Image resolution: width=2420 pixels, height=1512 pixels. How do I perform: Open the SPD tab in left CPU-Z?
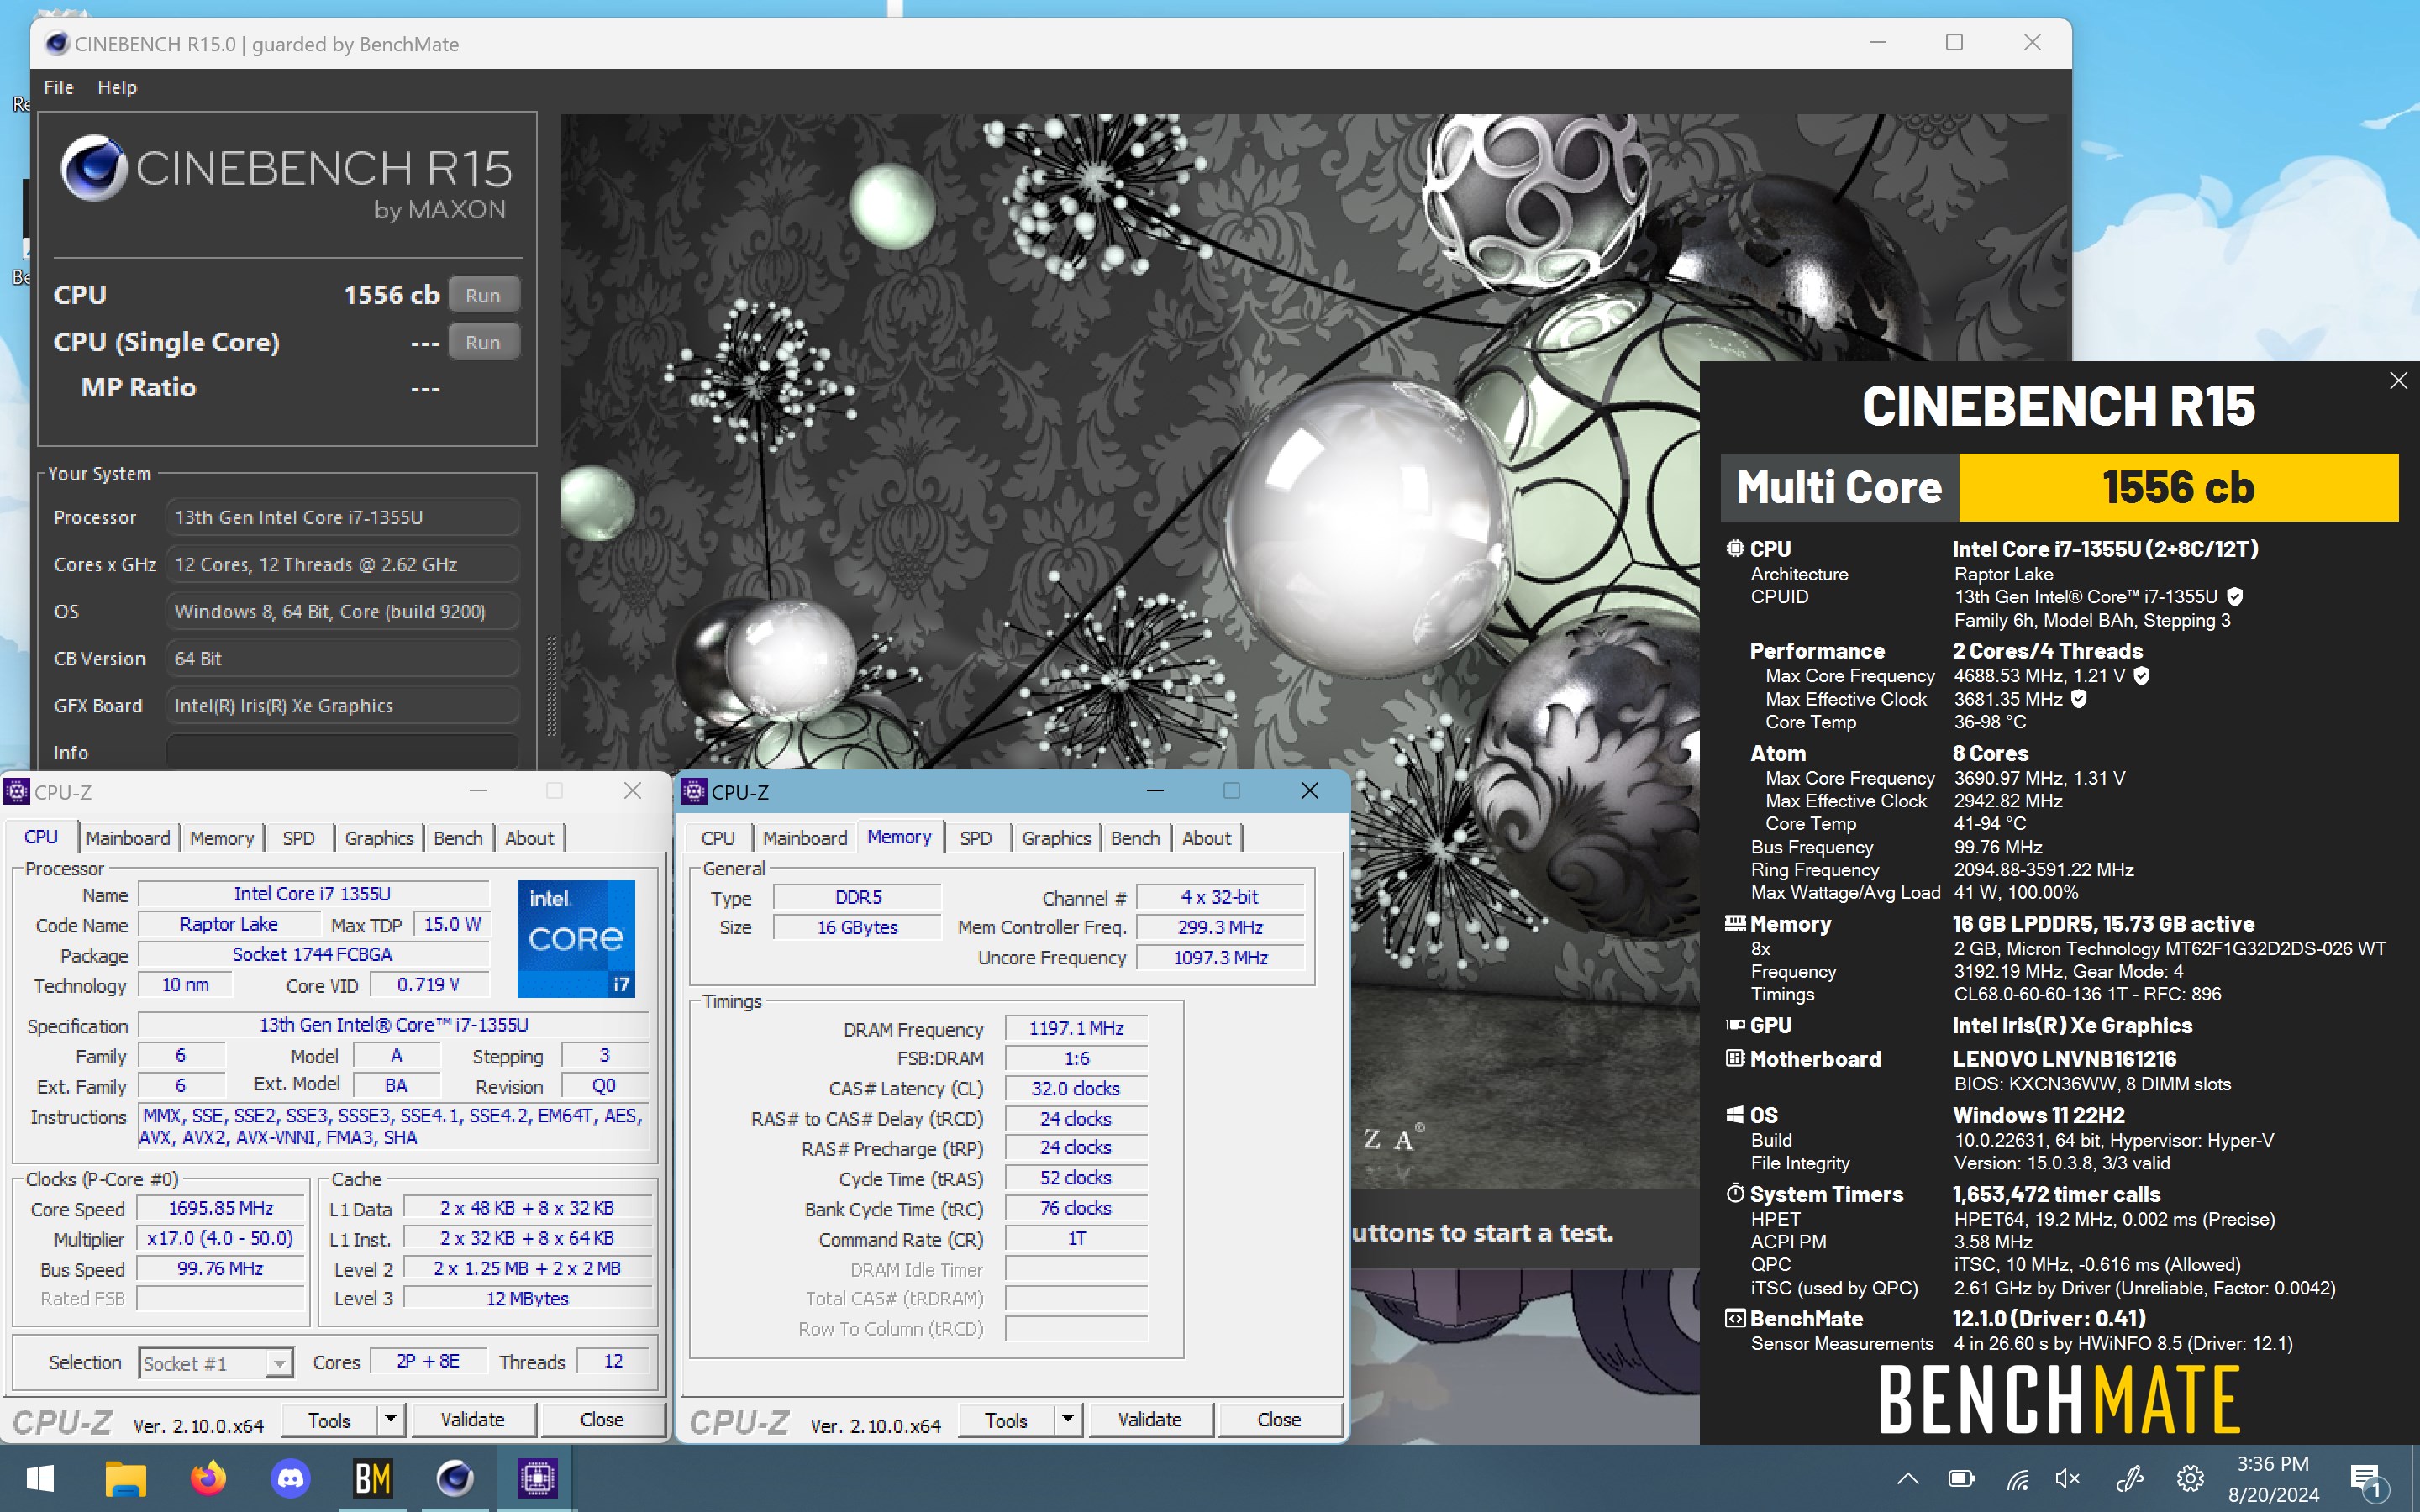pyautogui.click(x=298, y=838)
